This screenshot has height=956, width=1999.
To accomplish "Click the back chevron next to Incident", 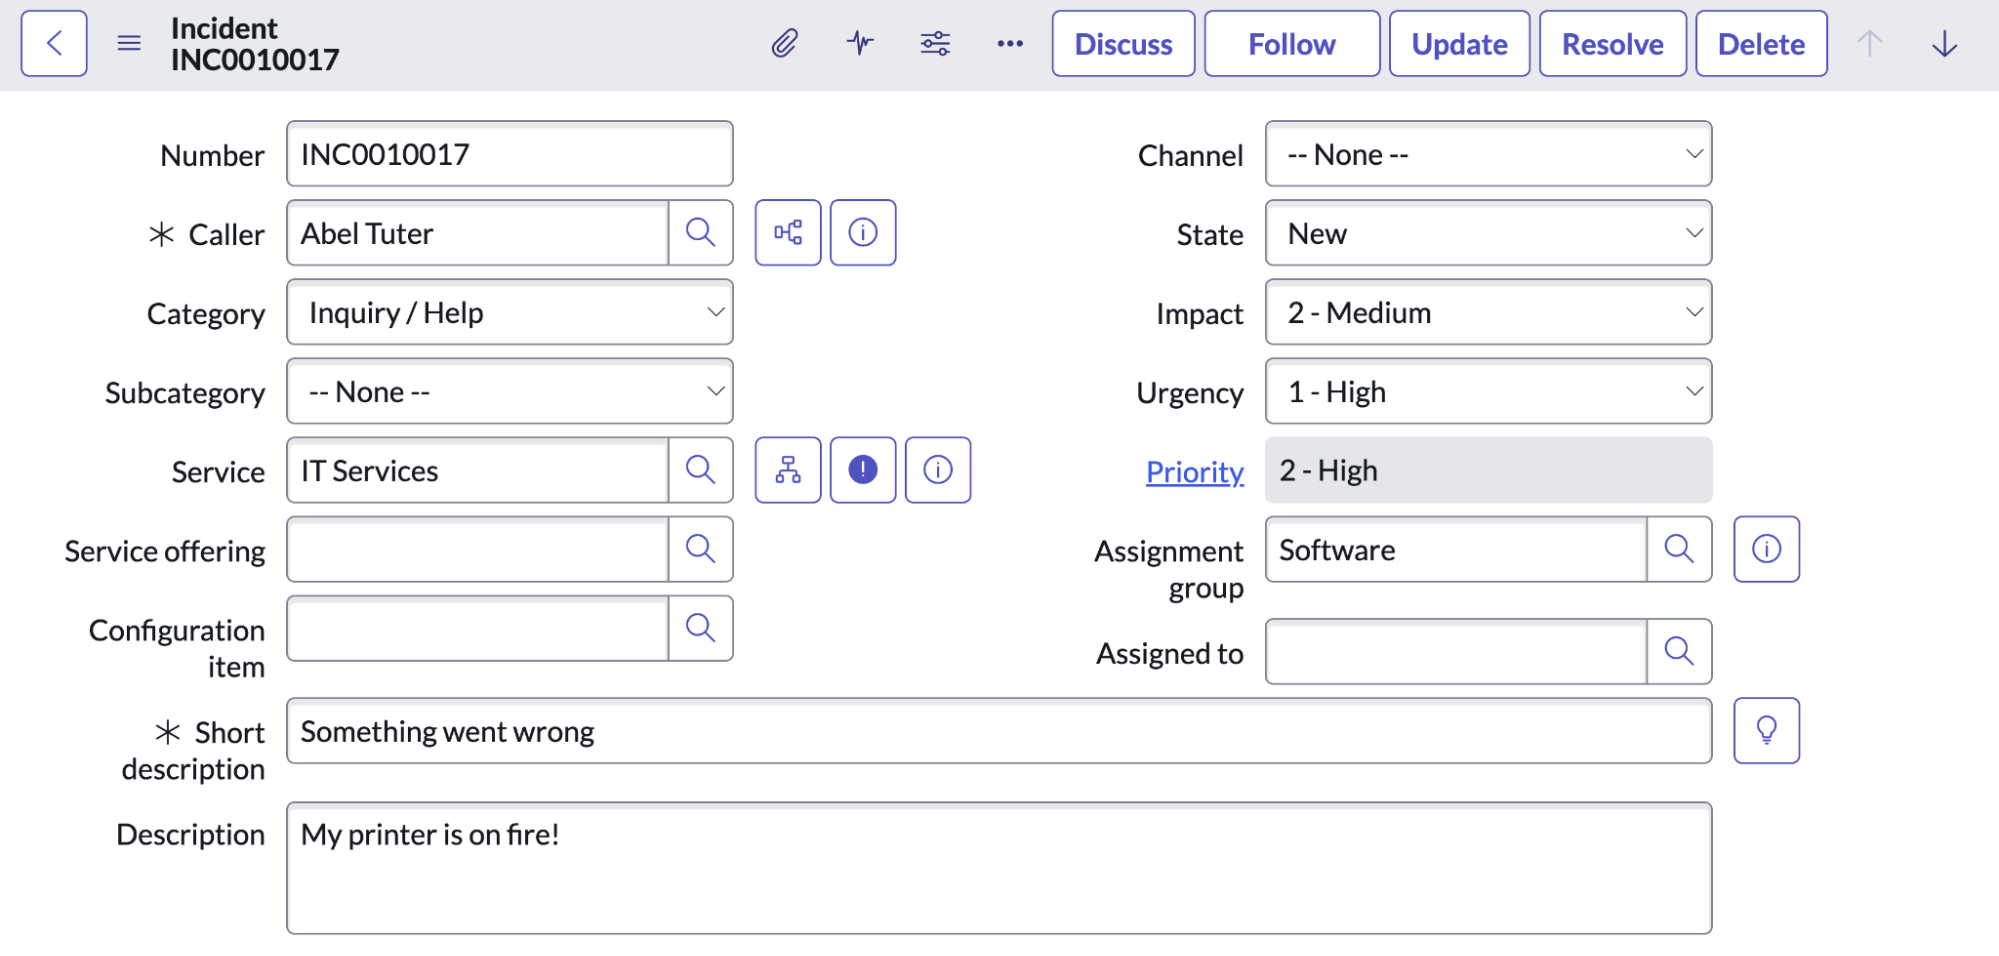I will pos(53,43).
